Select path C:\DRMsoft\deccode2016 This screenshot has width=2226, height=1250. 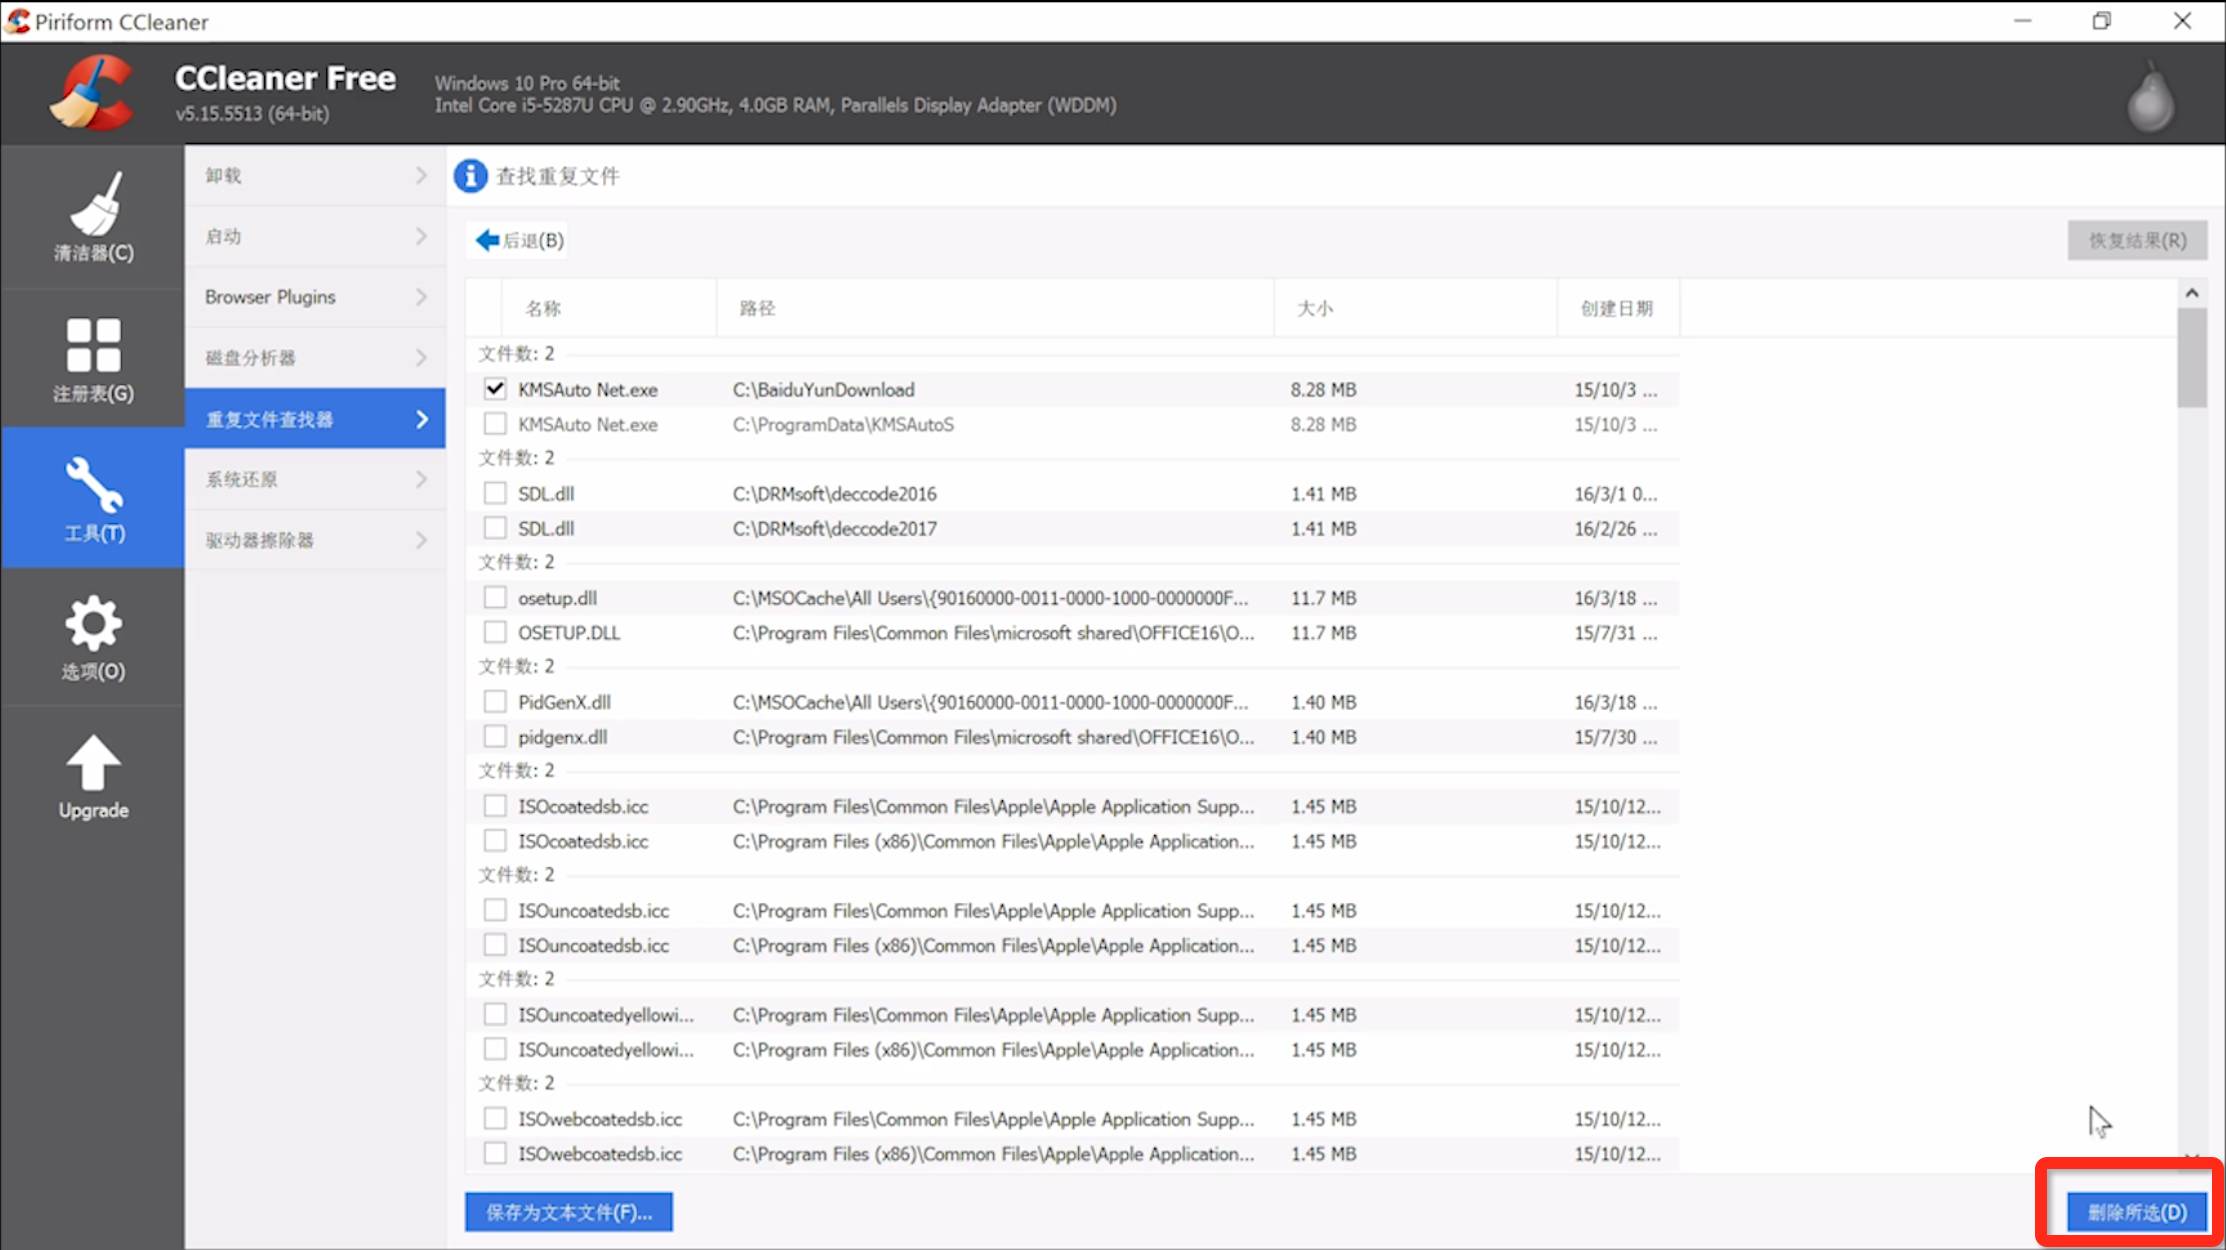pyautogui.click(x=834, y=493)
